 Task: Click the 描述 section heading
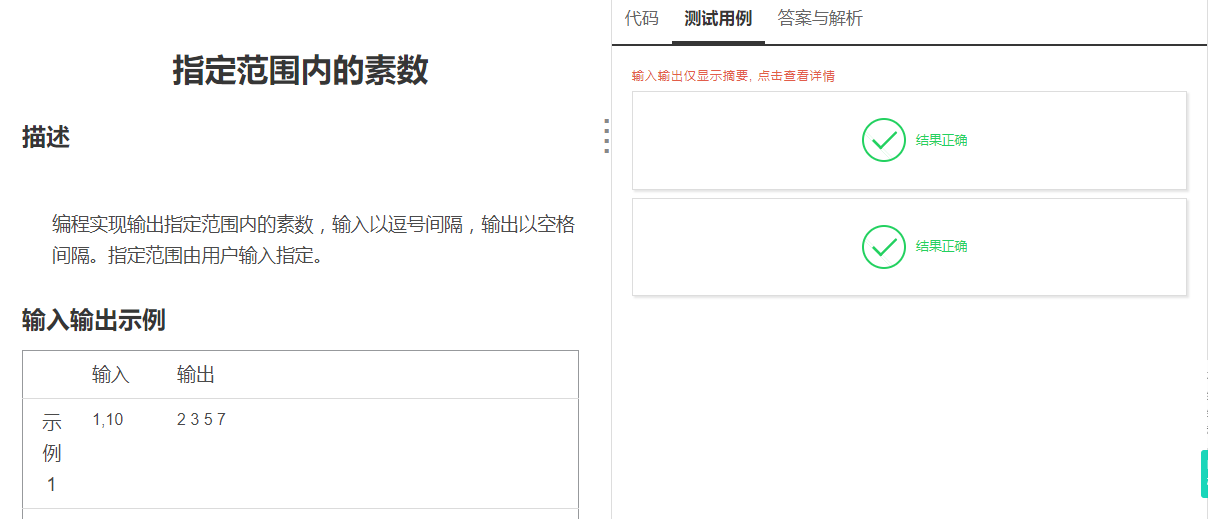[46, 138]
